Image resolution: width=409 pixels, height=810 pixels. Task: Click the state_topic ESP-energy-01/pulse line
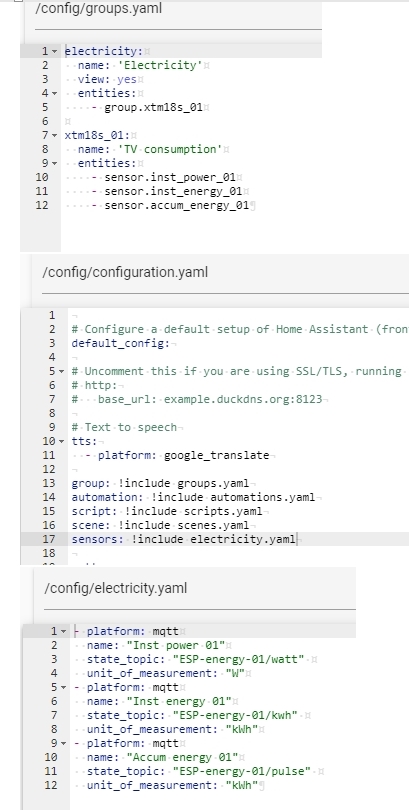199,771
